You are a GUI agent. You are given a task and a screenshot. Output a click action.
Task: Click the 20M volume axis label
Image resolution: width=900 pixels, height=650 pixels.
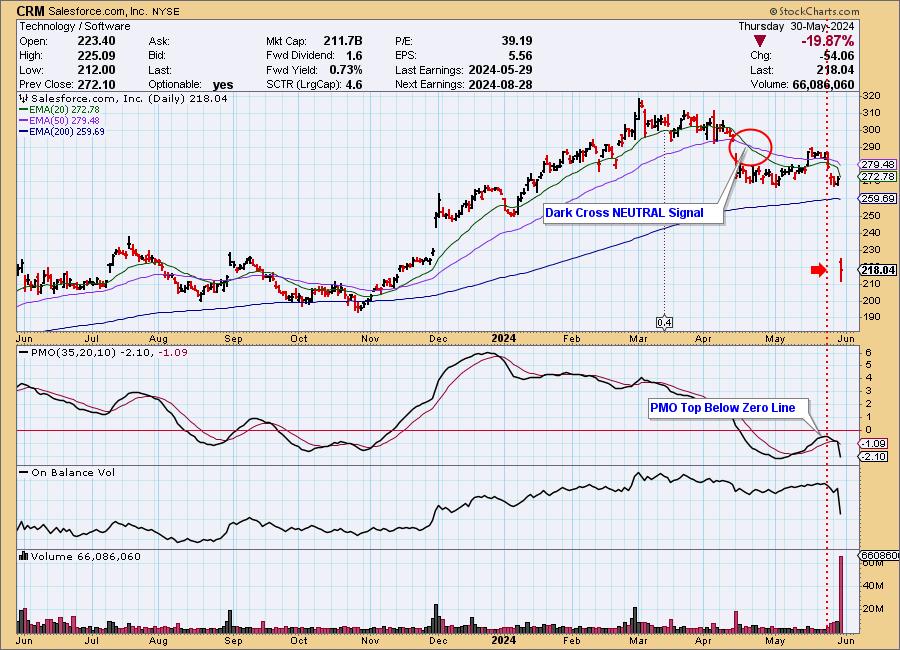click(873, 609)
